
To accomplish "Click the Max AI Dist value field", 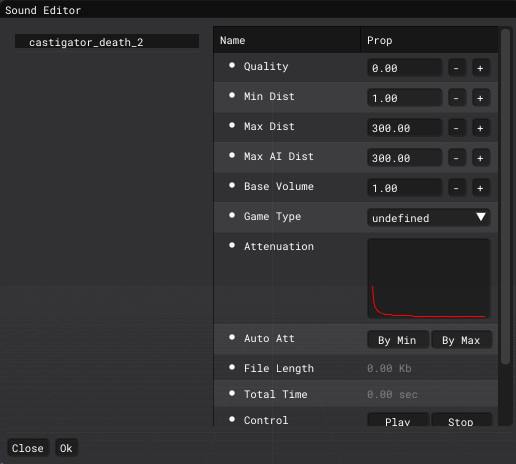I will pyautogui.click(x=405, y=158).
